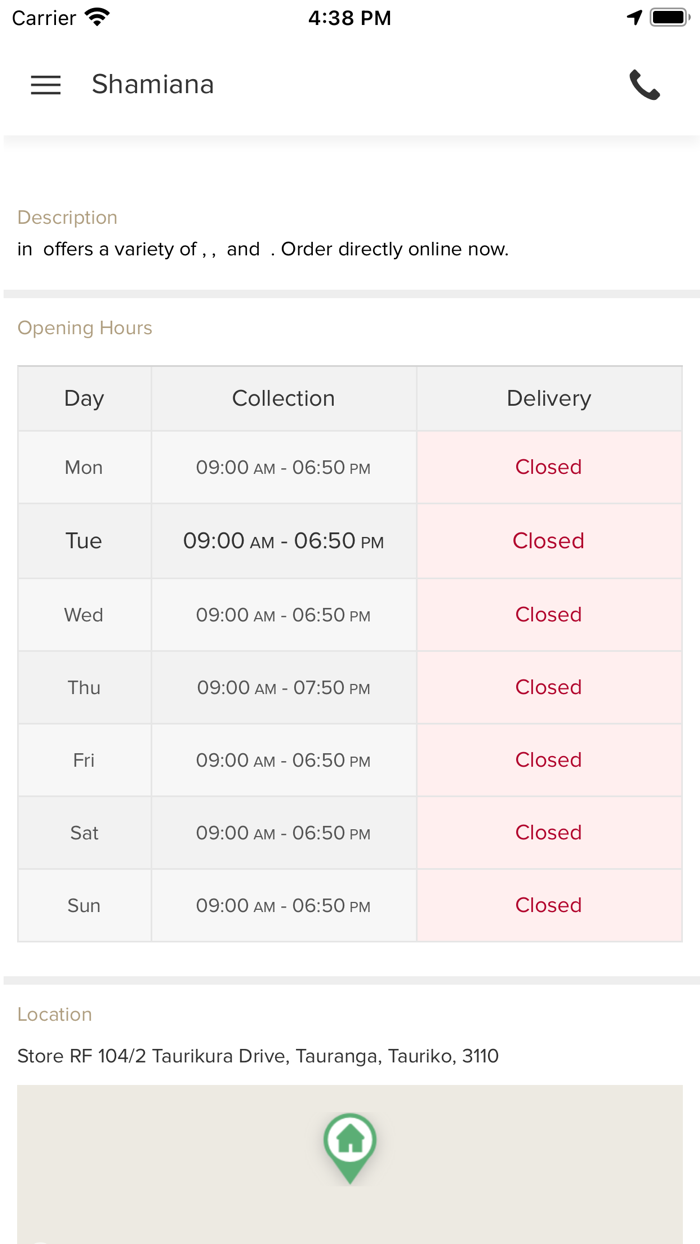
Task: Tap the restaurant description text
Action: (263, 249)
